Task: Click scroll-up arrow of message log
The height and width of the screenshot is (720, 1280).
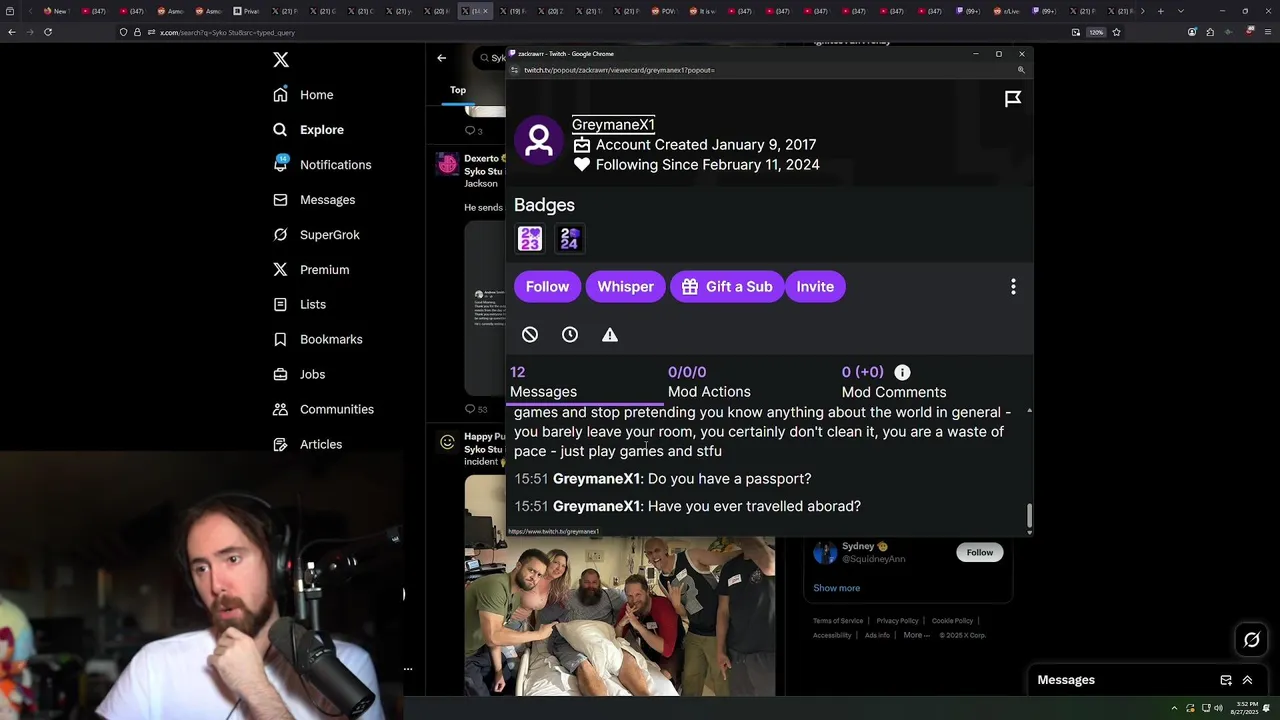Action: coord(1029,411)
